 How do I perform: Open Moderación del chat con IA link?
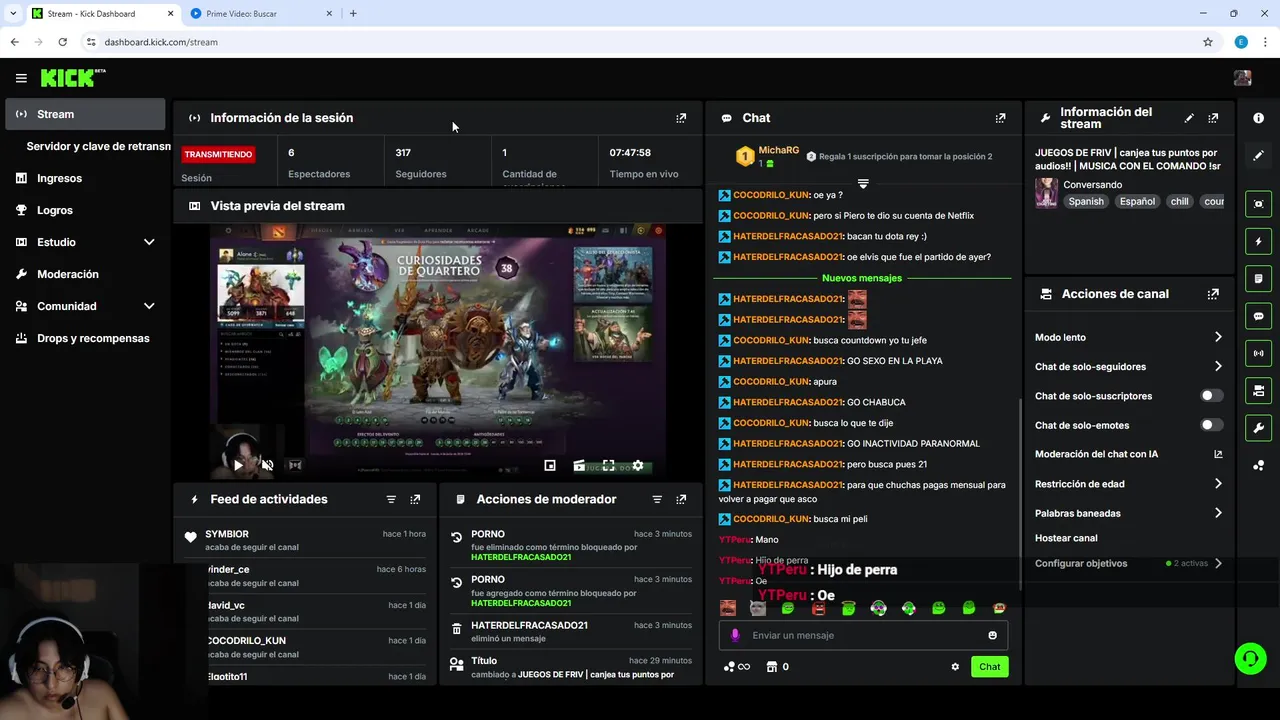point(1129,454)
